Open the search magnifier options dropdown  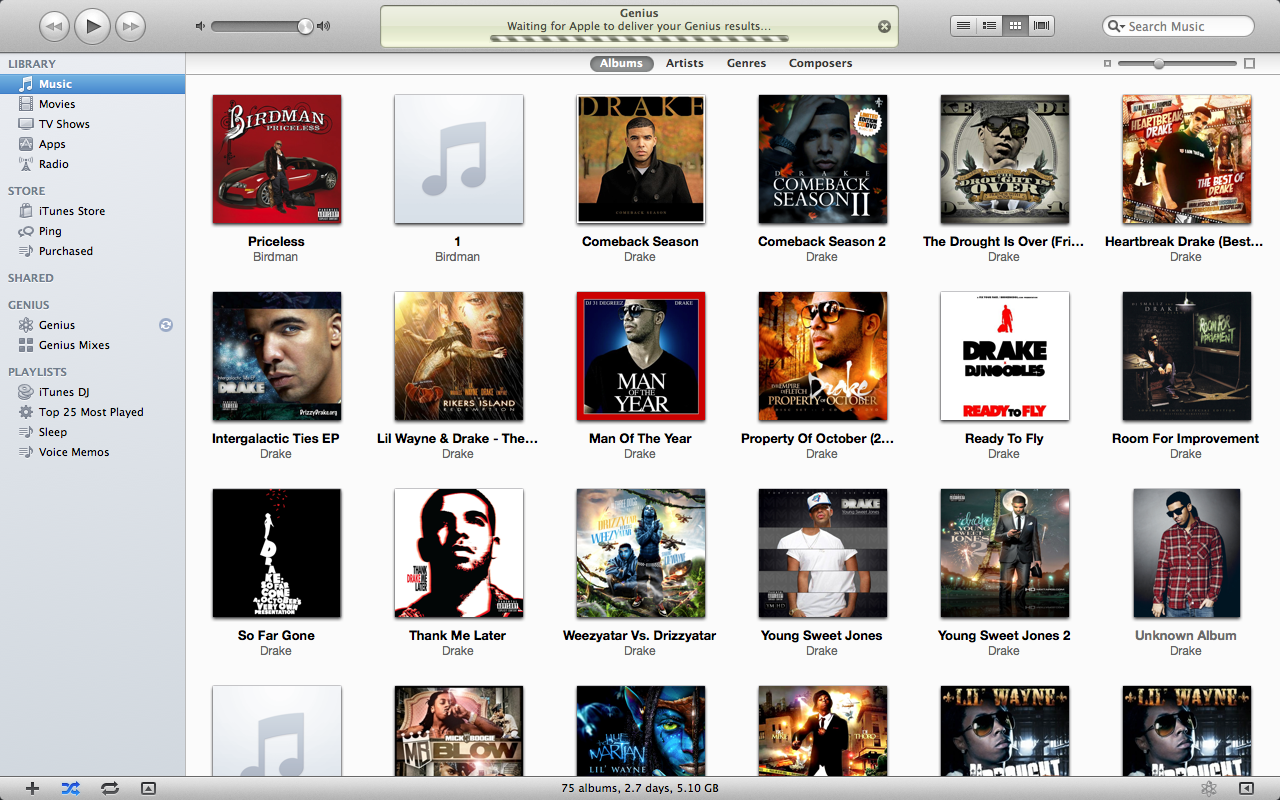click(x=1116, y=26)
